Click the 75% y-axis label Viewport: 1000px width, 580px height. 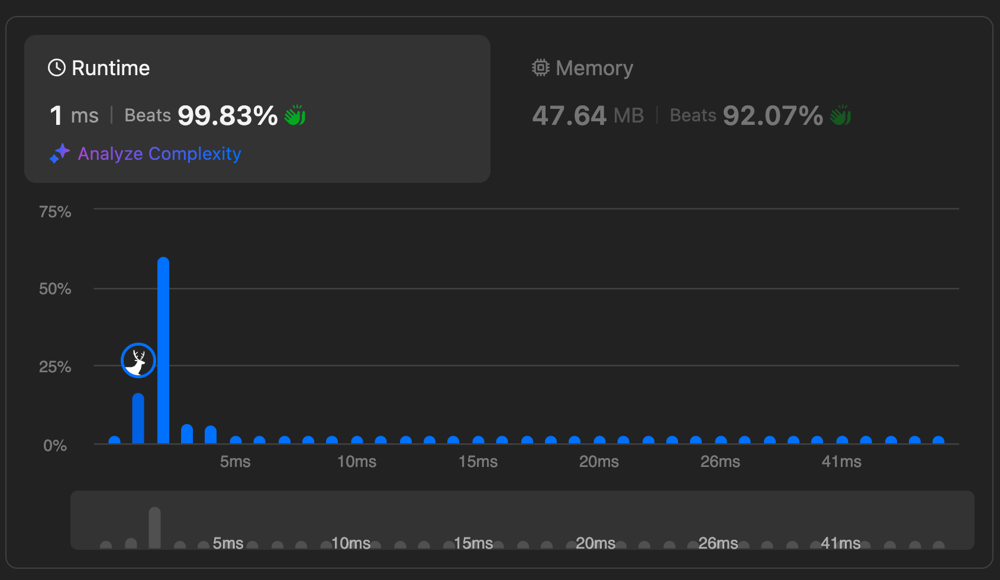click(x=55, y=212)
